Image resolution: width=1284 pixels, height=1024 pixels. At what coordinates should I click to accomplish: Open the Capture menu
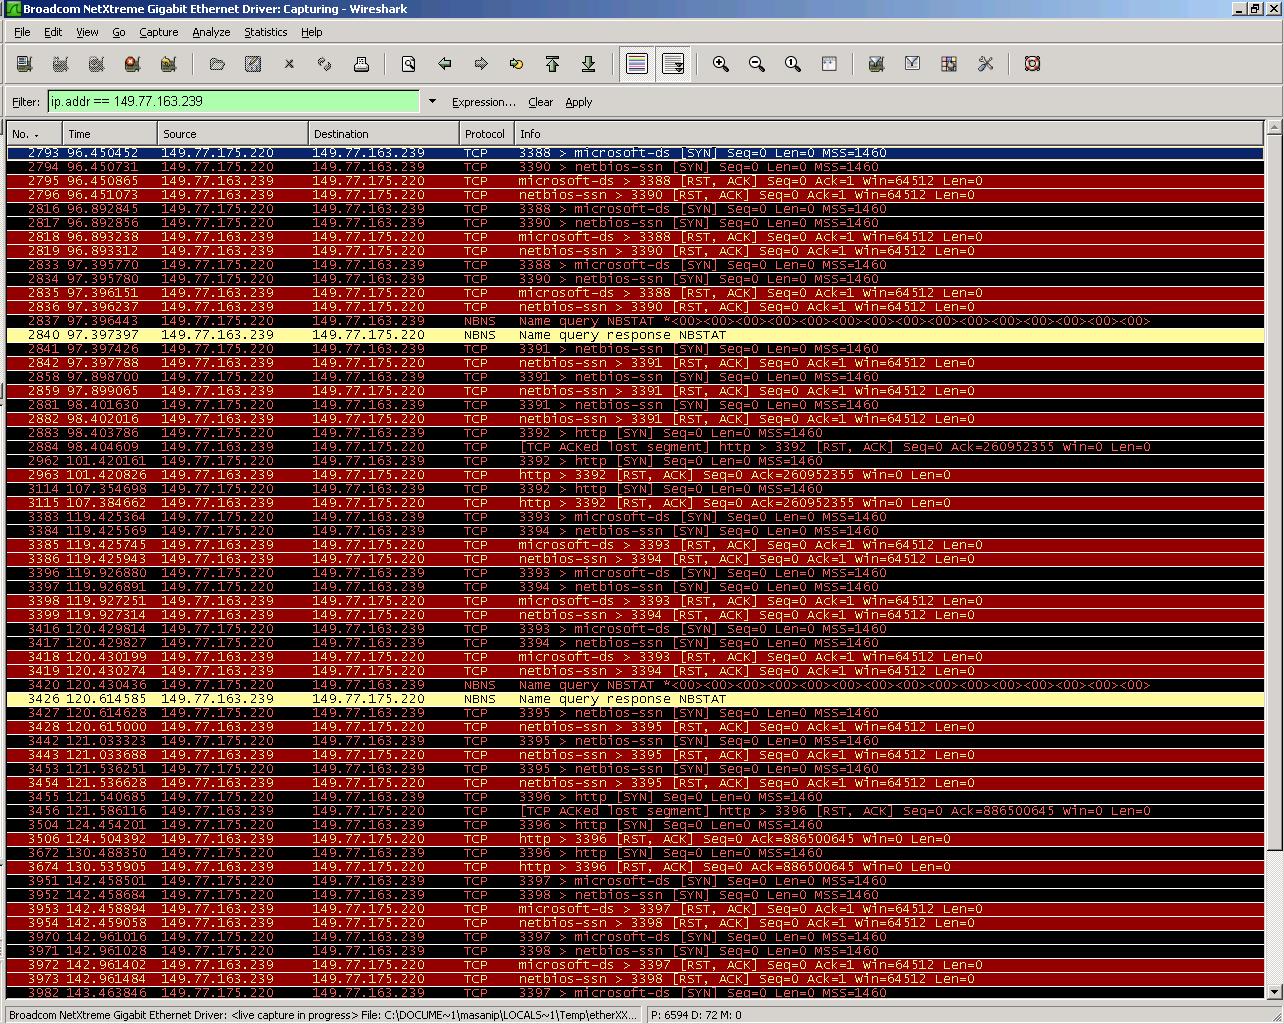[x=158, y=32]
